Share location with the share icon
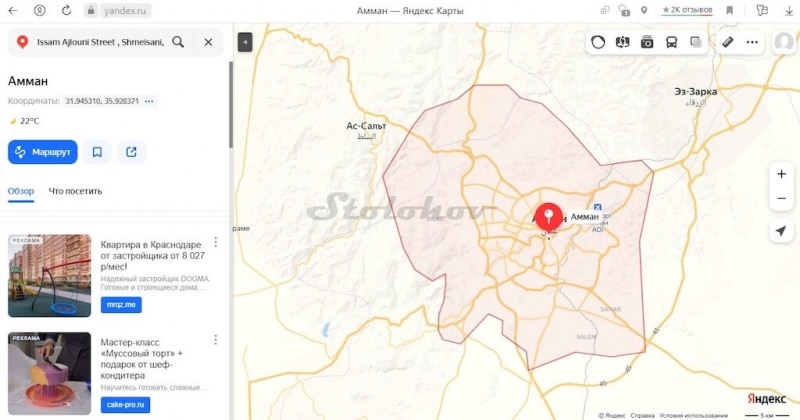Image resolution: width=800 pixels, height=420 pixels. (x=131, y=152)
